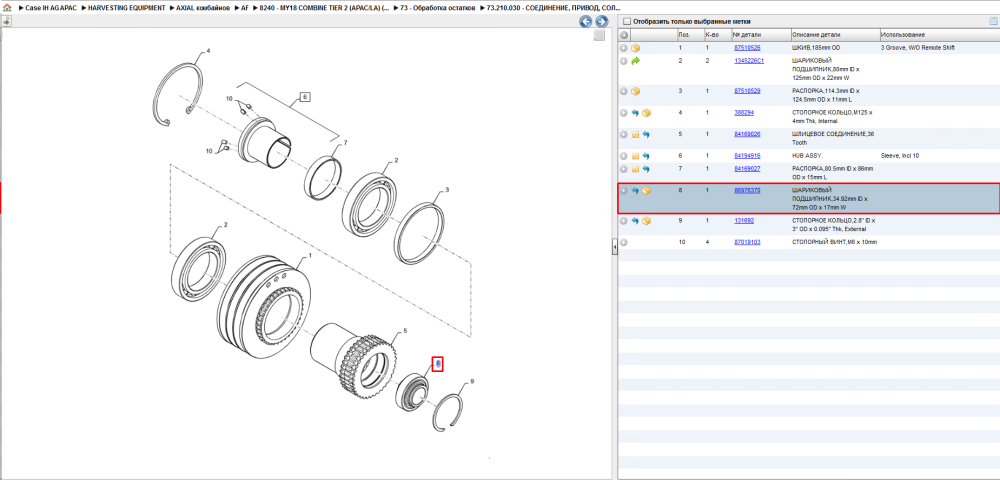Click the box icon on row 388294
This screenshot has width=1000, height=480.
coord(646,113)
